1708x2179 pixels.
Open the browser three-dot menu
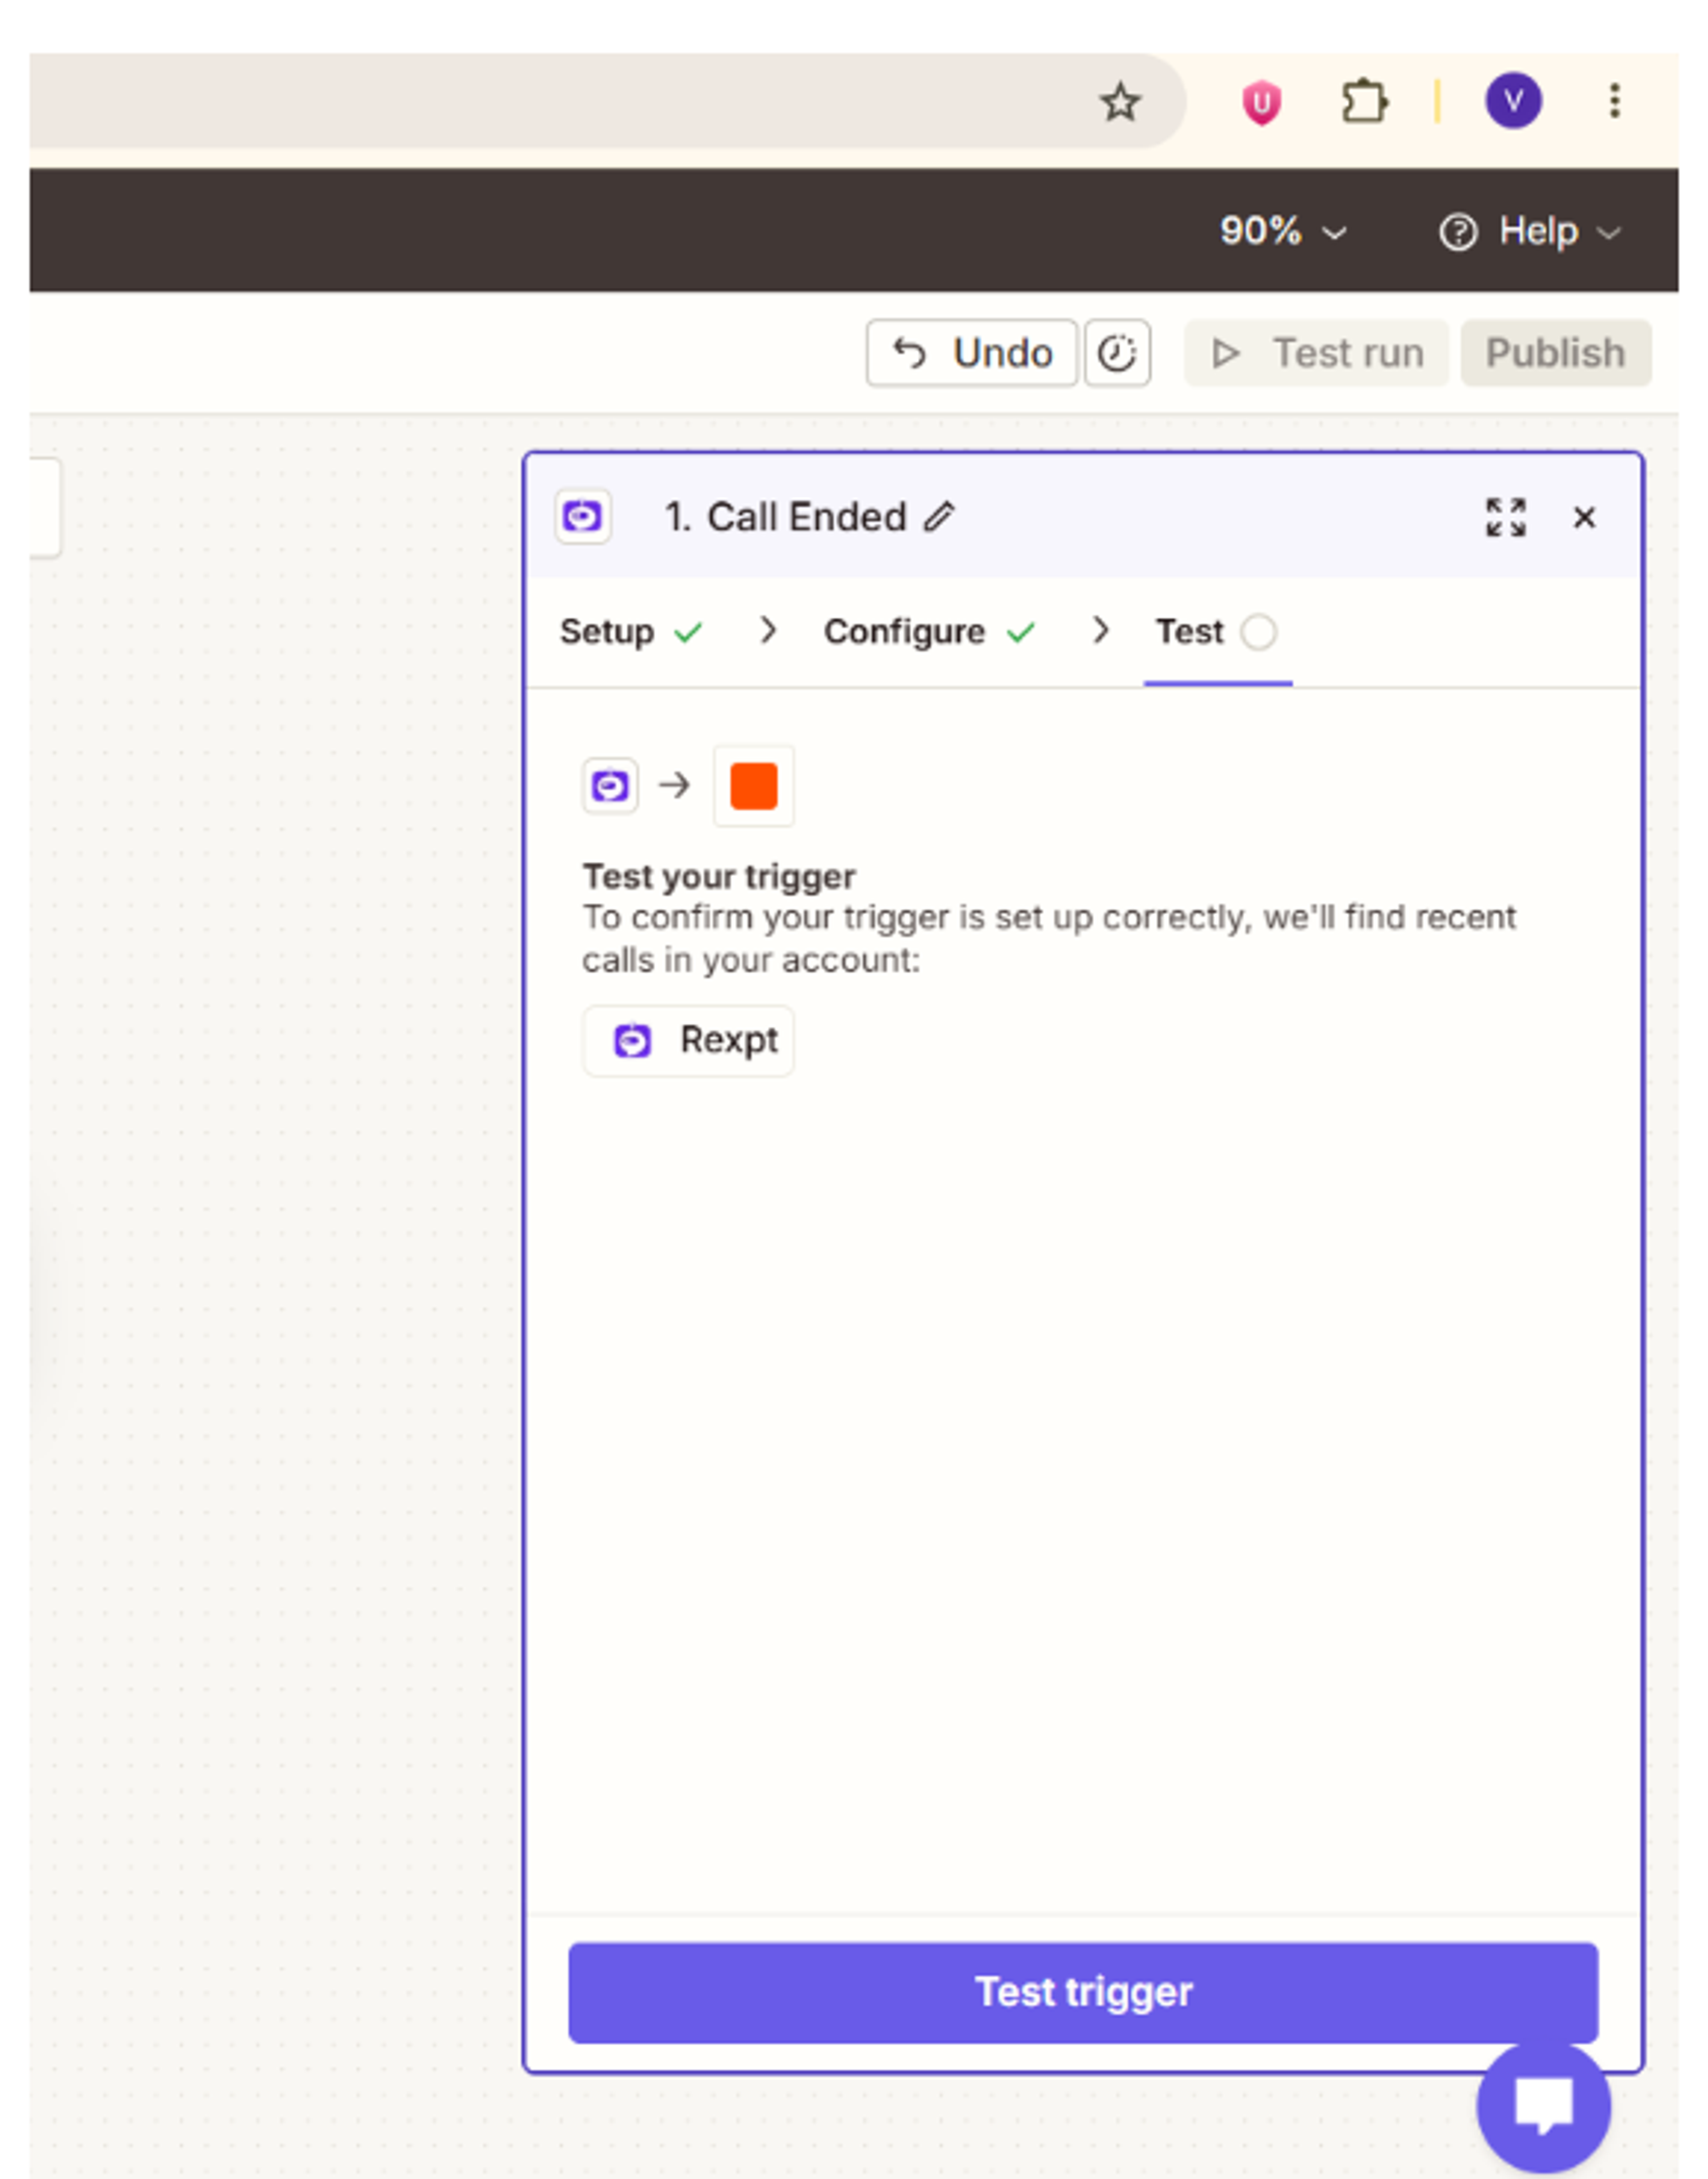1614,101
